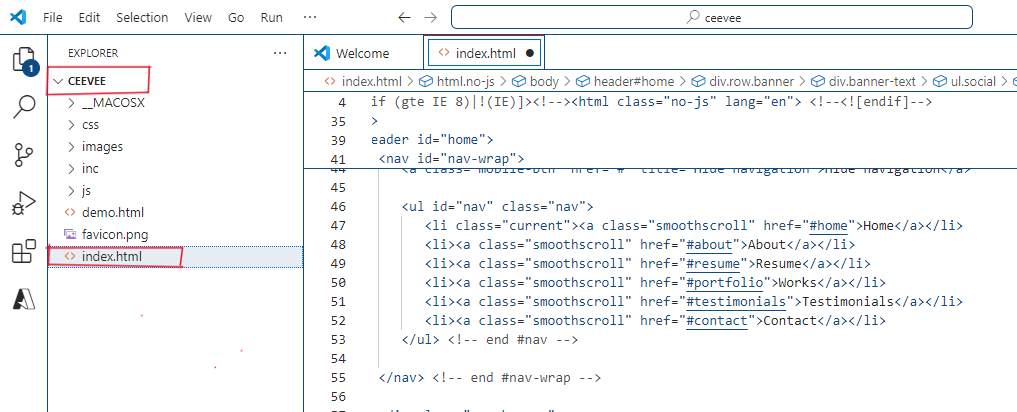1017x412 pixels.
Task: Open the Run and Debug view
Action: point(24,204)
